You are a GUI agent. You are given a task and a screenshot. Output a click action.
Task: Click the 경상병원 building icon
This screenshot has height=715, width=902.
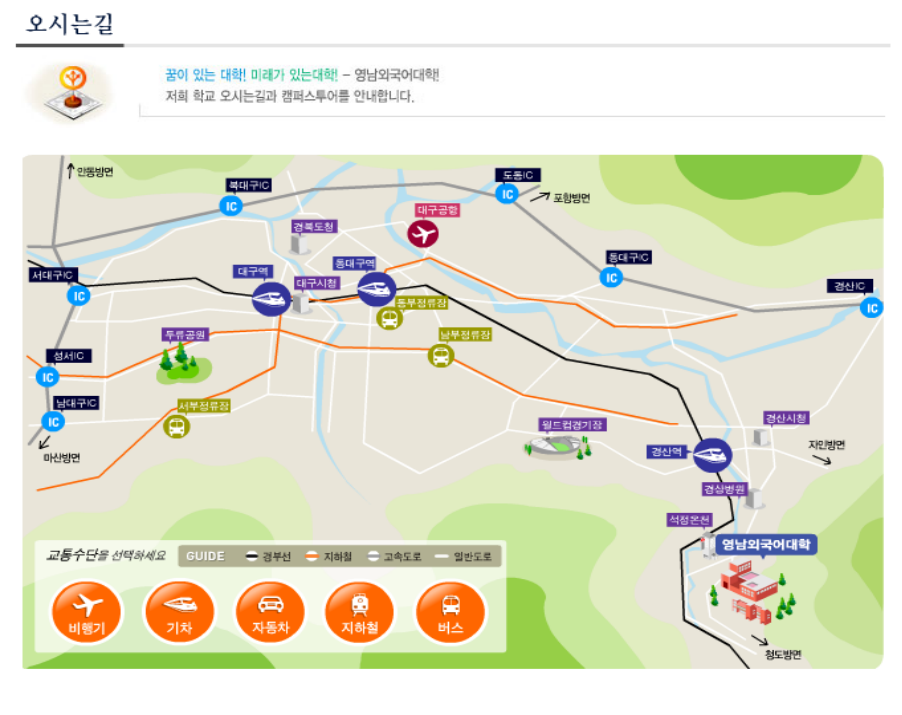(754, 498)
